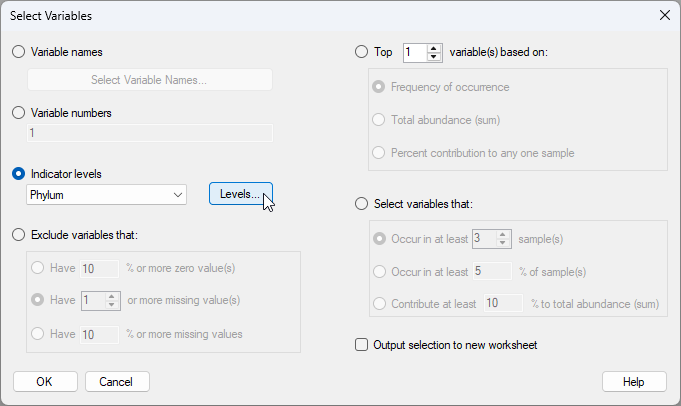Select the Variable names radio option

19,52
